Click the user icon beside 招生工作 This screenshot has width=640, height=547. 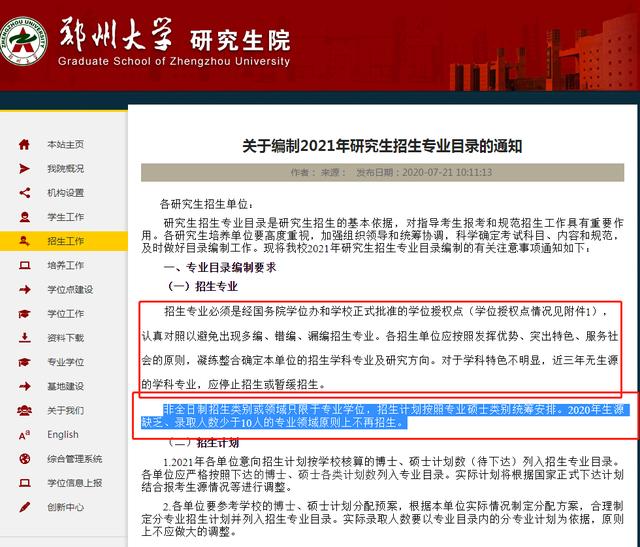[24, 241]
